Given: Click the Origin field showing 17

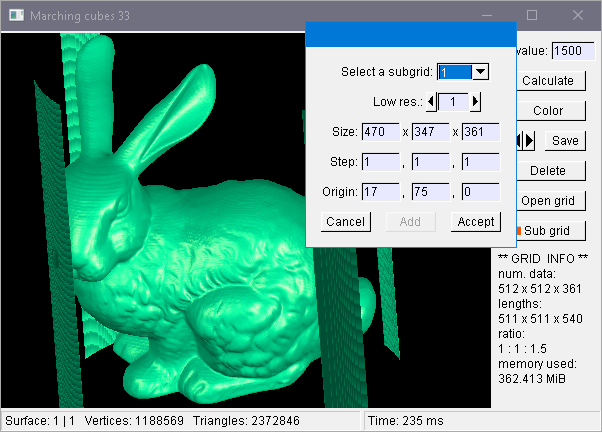Looking at the screenshot, I should pos(380,192).
